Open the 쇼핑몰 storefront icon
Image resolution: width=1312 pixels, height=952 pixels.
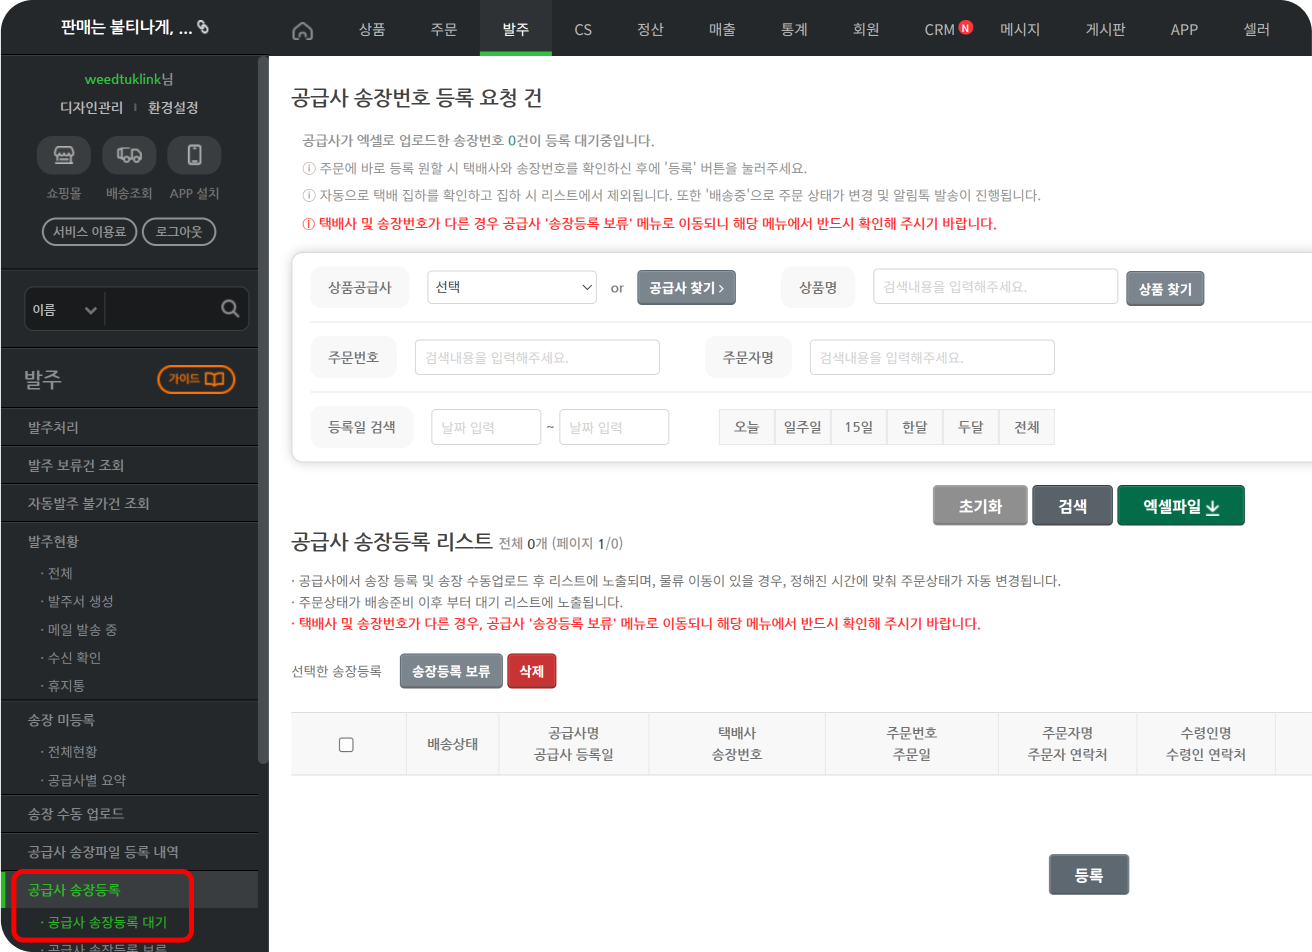point(64,155)
